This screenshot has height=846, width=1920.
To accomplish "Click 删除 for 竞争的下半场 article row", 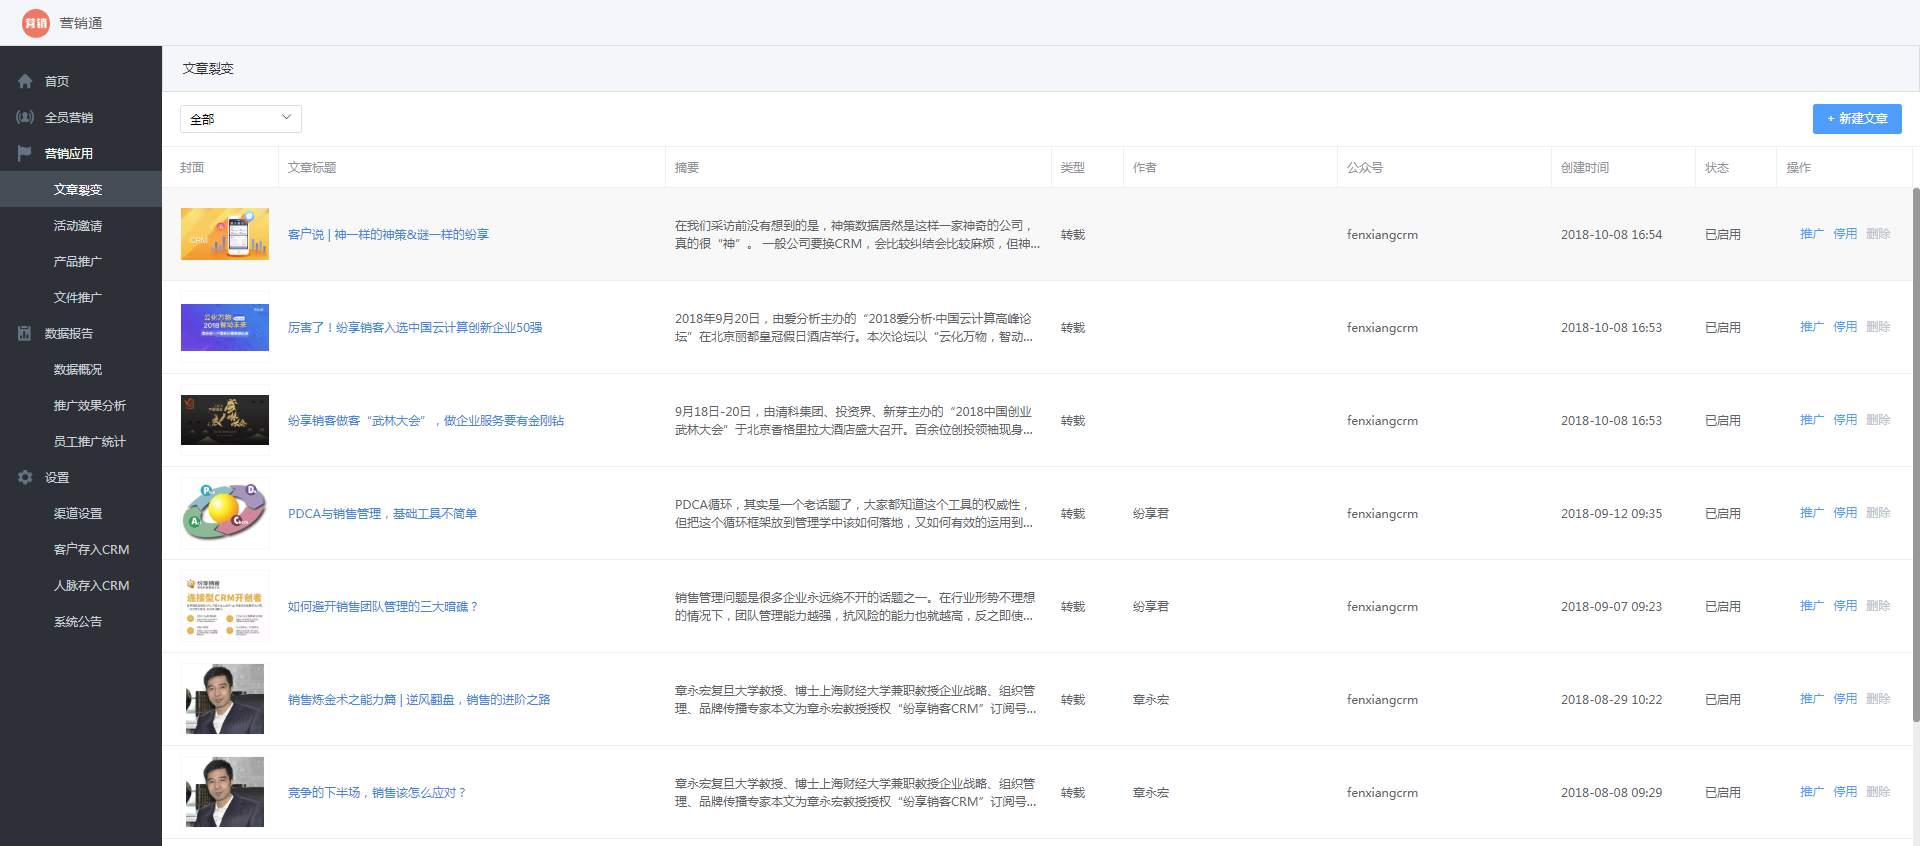I will tap(1878, 791).
